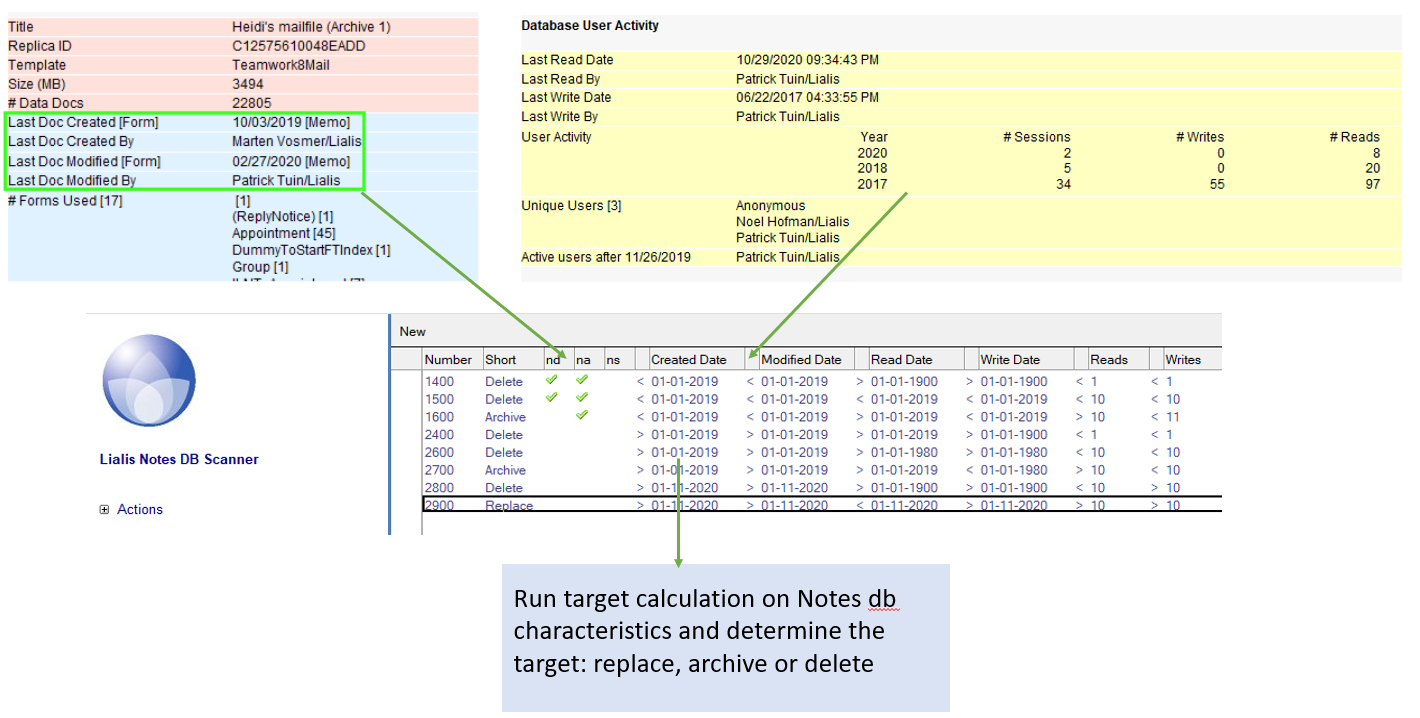Click the green check icon for Archive row 1600
The width and height of the screenshot is (1420, 718).
pos(583,416)
